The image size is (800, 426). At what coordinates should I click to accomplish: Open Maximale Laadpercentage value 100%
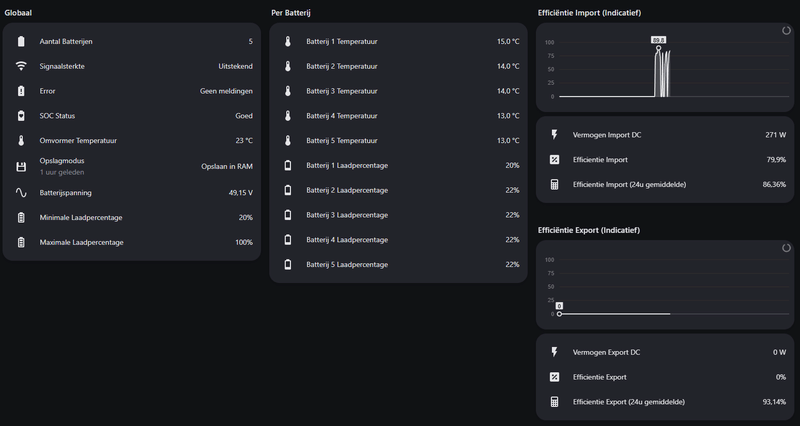243,242
